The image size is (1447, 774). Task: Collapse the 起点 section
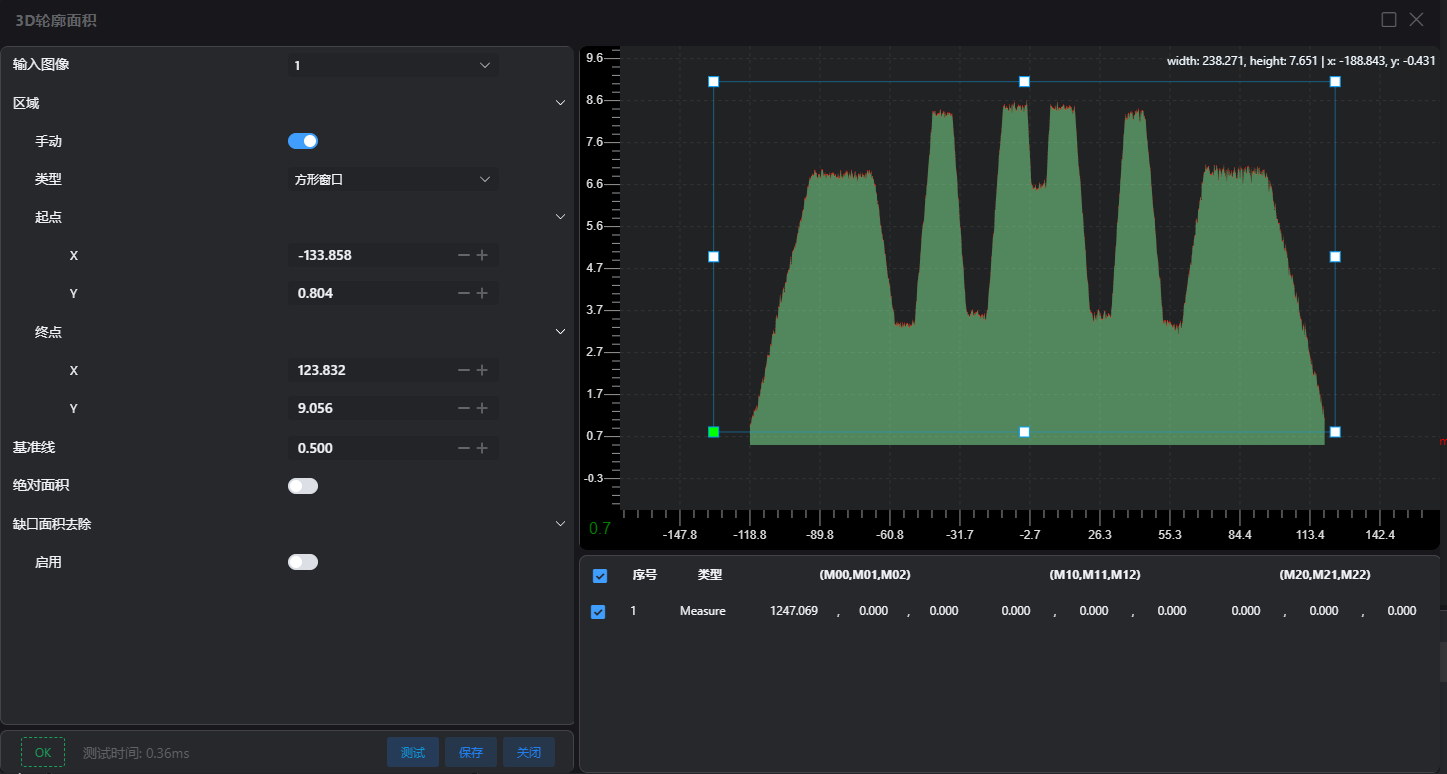point(560,217)
